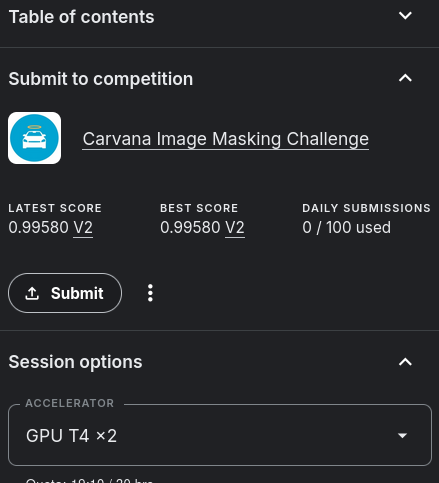Expand the Table of contents chevron
This screenshot has width=439, height=483.
point(405,16)
